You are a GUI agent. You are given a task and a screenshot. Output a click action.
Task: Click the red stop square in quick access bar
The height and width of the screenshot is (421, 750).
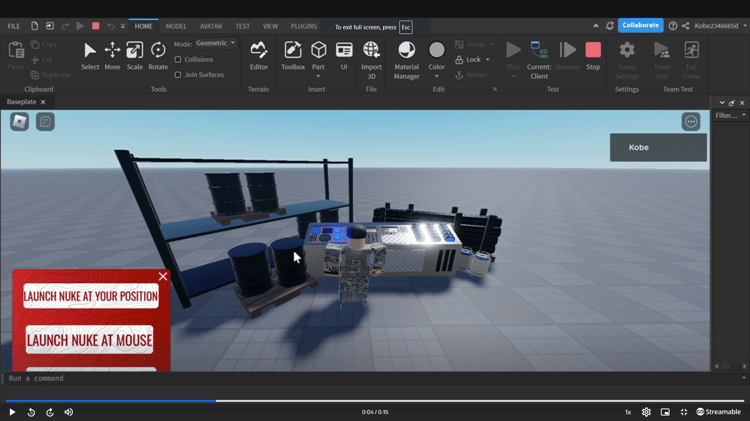tap(96, 26)
